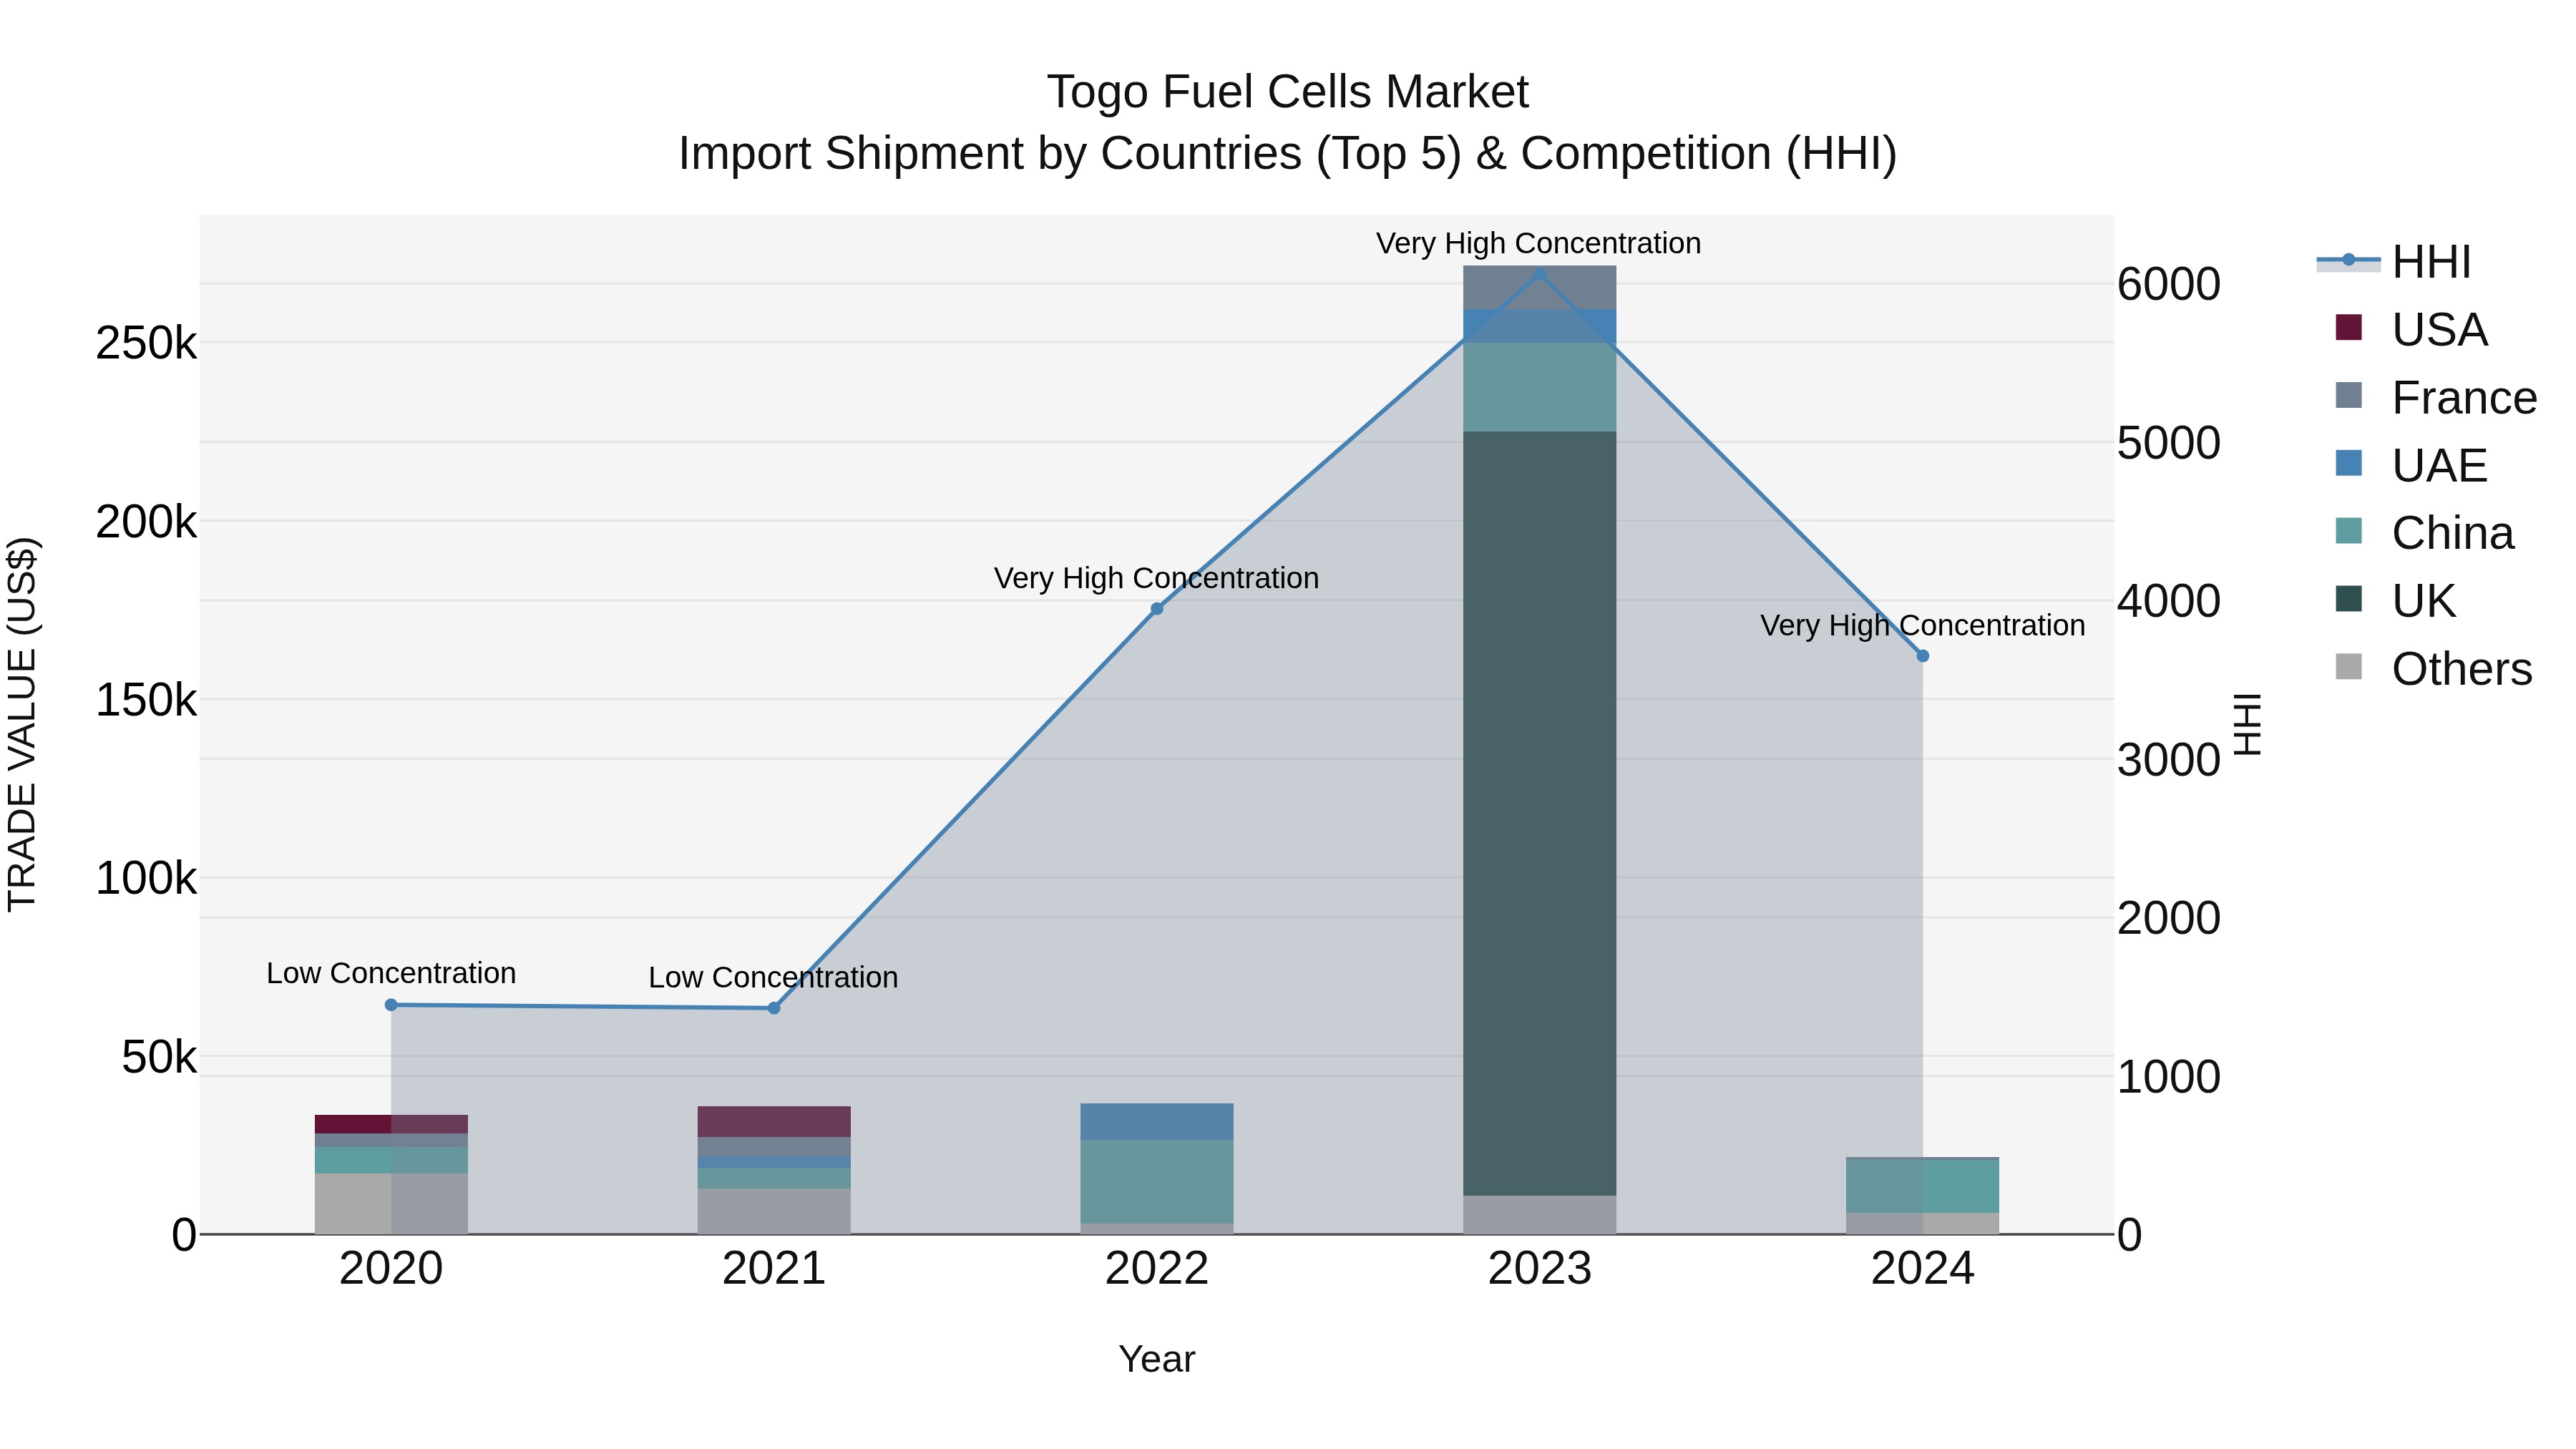This screenshot has height=1449, width=2576.
Task: Select the UAE segment of the 2022 bar
Action: coord(1157,1122)
